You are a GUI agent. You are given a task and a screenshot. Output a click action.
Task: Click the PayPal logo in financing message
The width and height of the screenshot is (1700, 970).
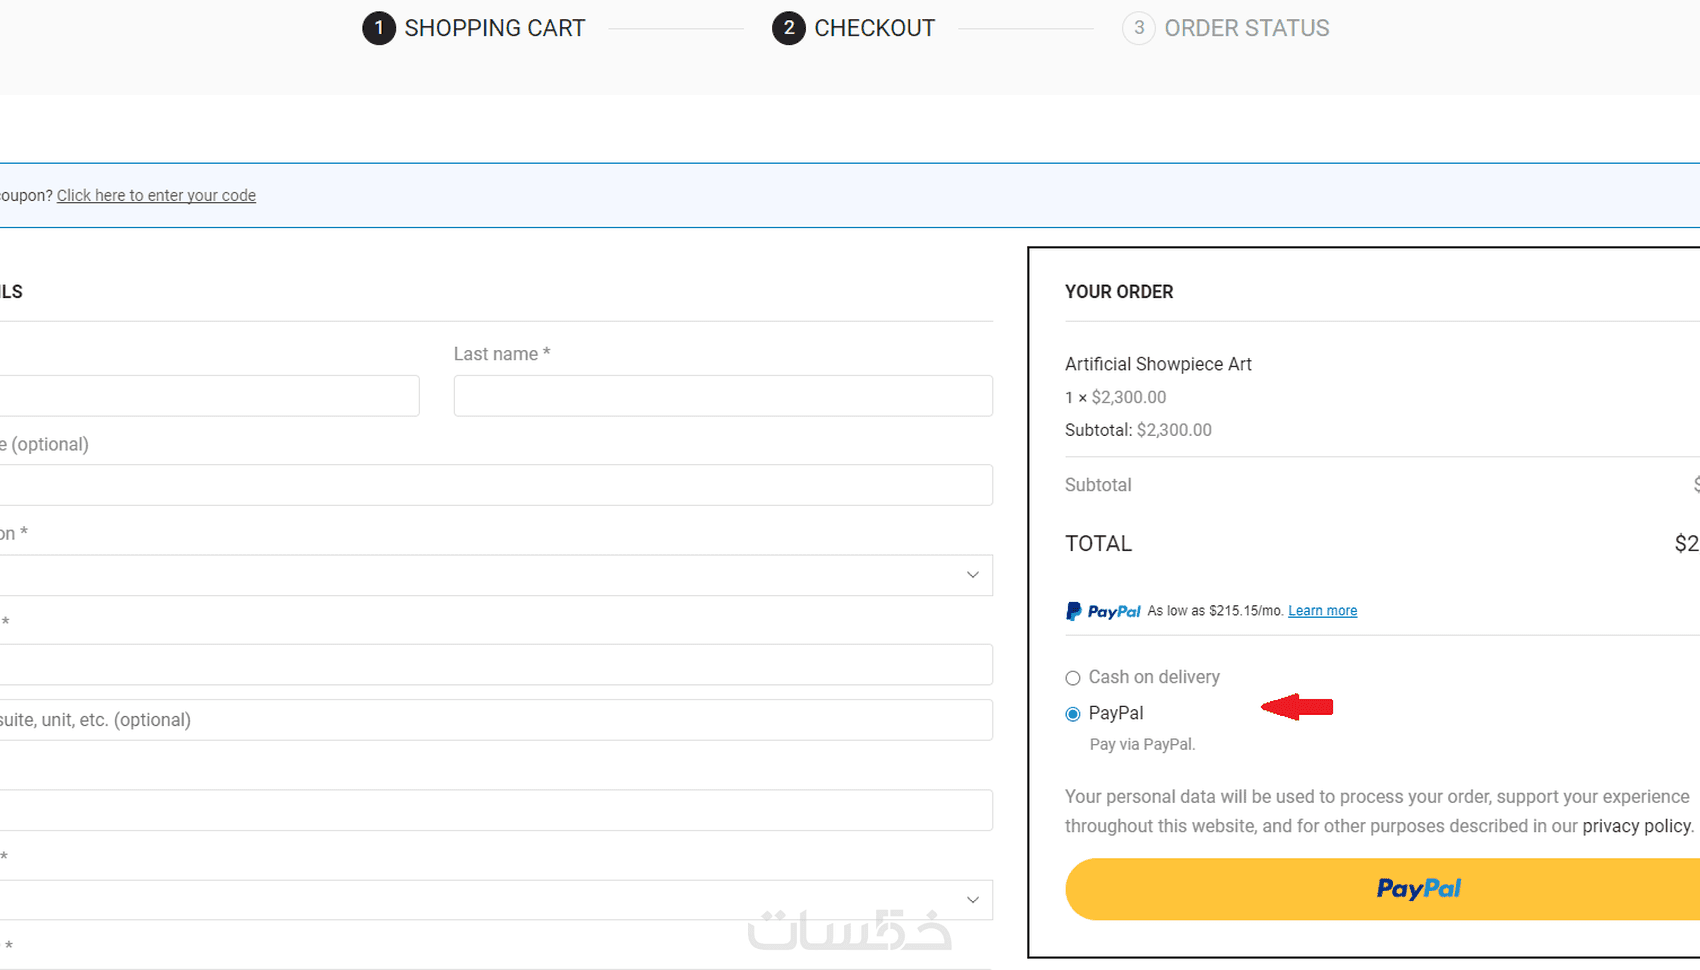tap(1103, 611)
